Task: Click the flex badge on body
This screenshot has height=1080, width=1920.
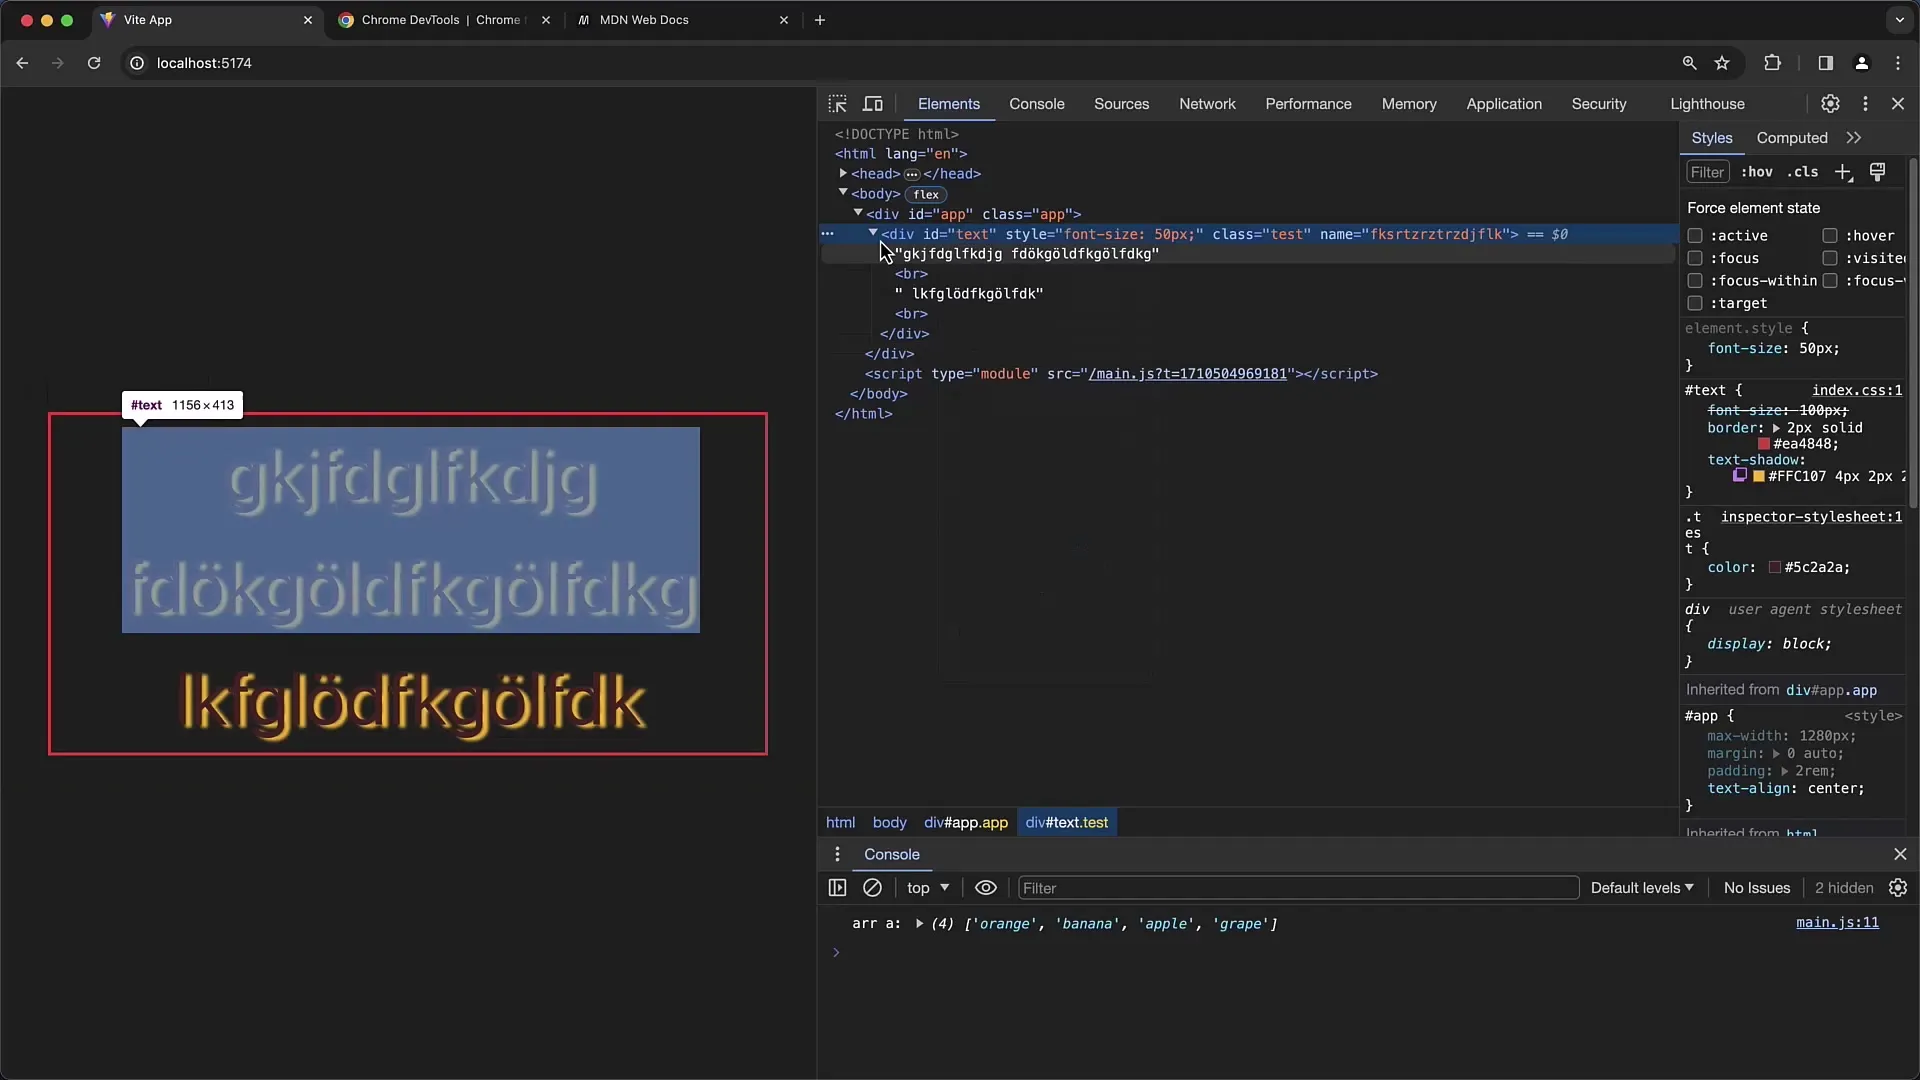Action: point(926,194)
